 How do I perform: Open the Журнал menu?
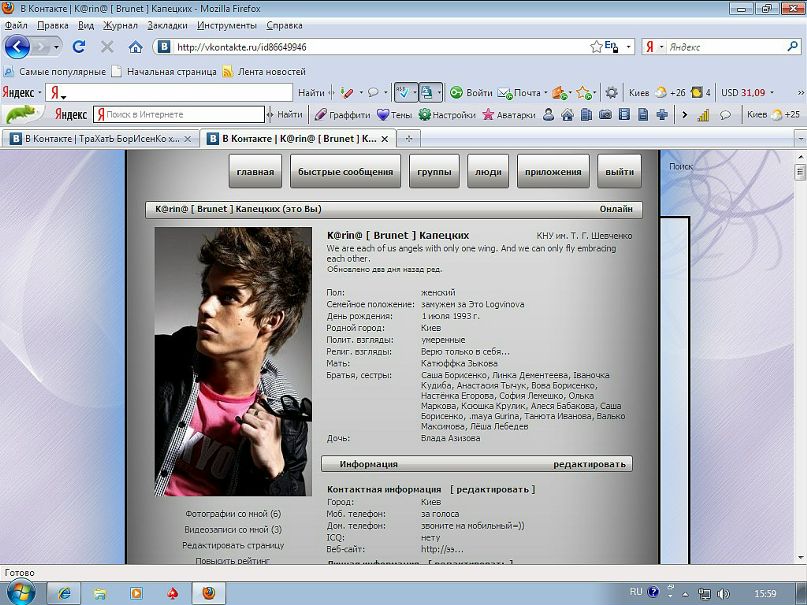tap(120, 25)
